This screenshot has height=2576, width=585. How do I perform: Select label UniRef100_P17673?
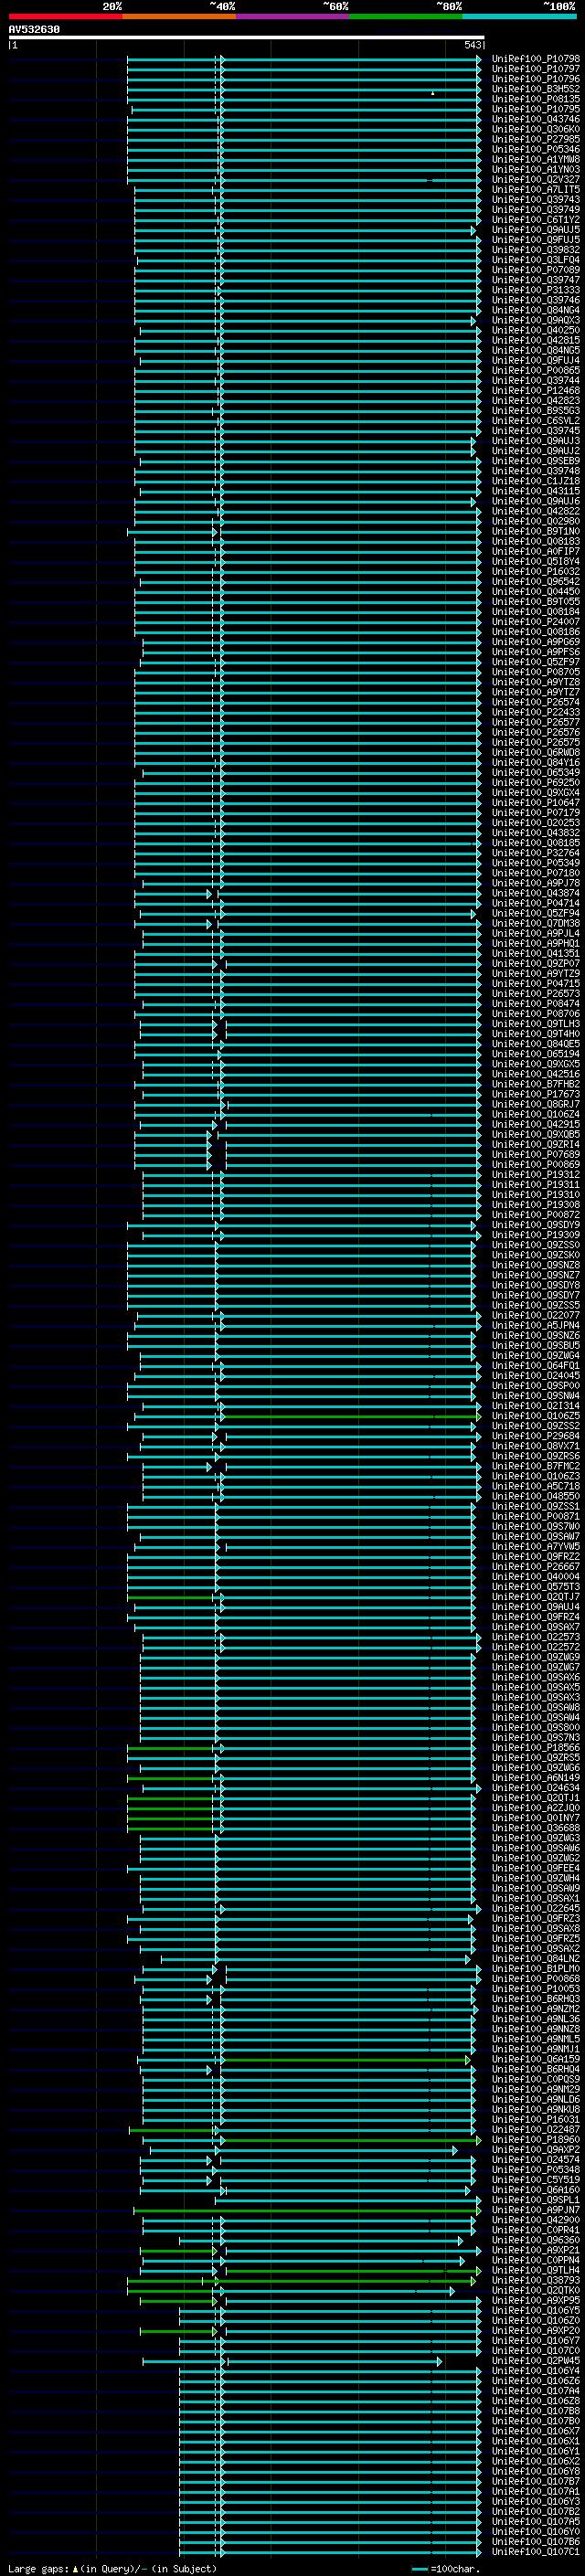click(536, 1094)
